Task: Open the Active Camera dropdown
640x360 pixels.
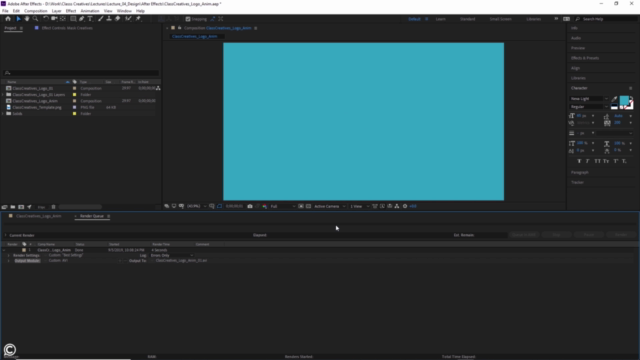Action: click(330, 206)
